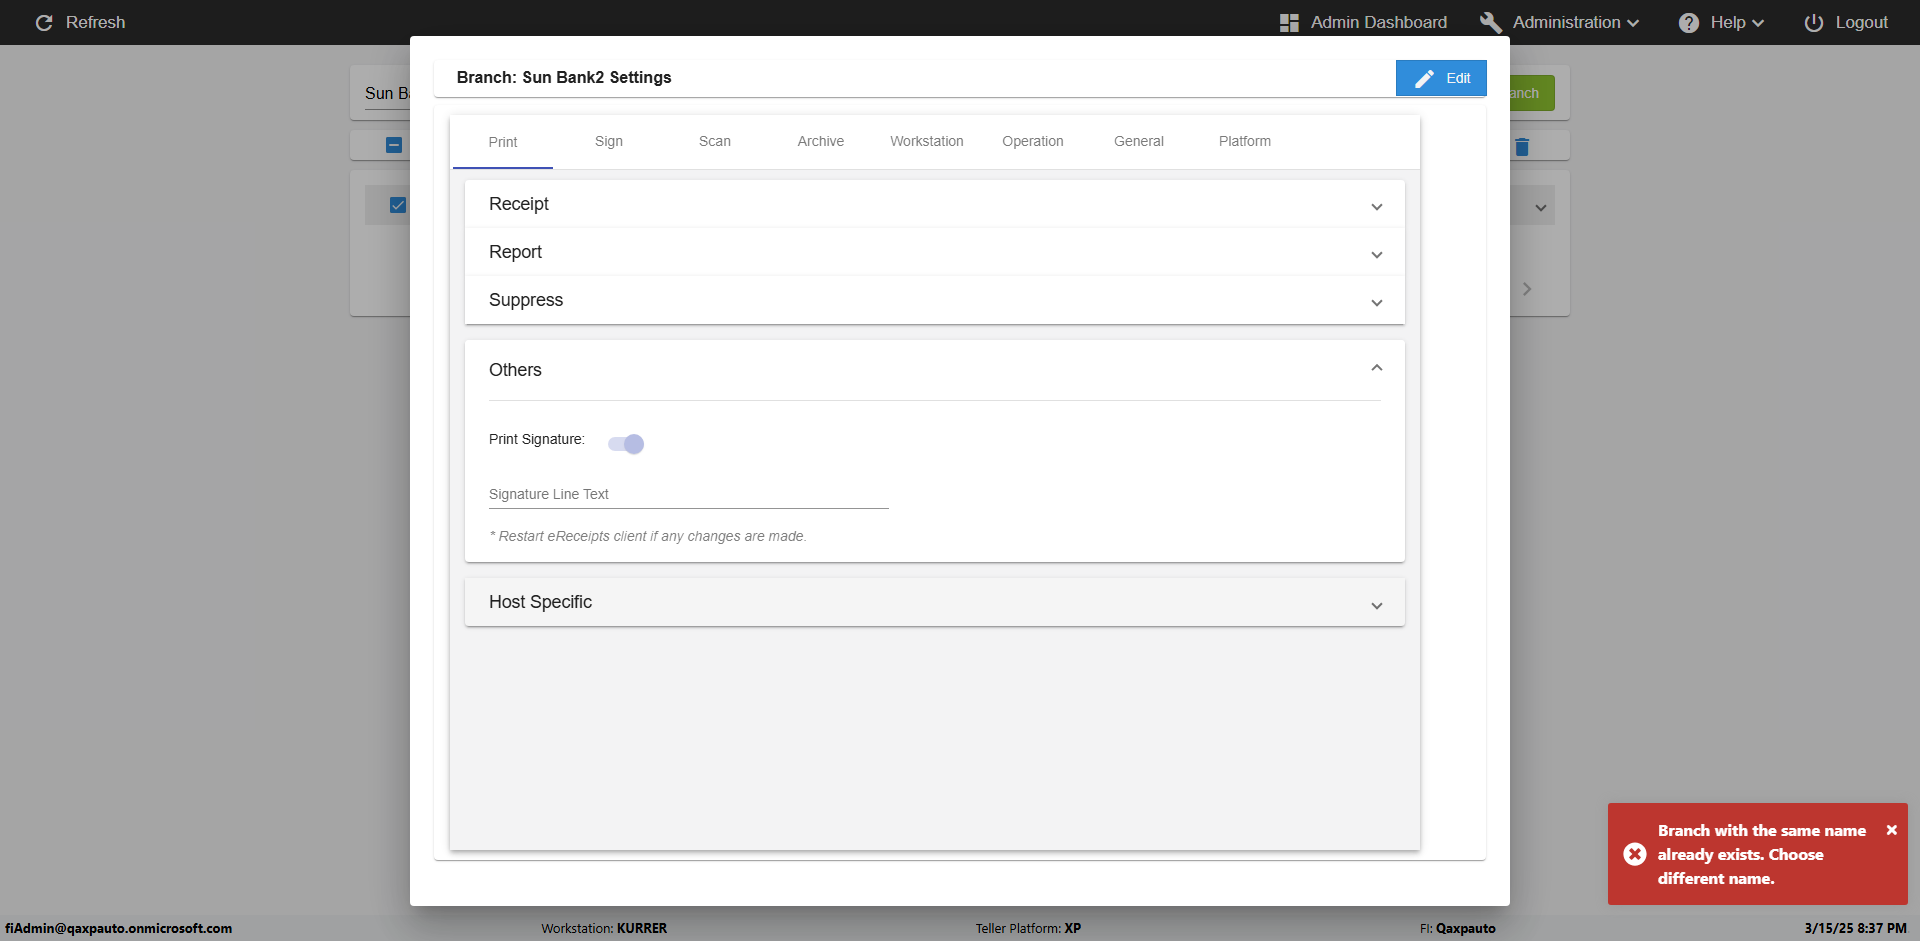Click the Administration wrench icon
Image resolution: width=1920 pixels, height=941 pixels.
1491,22
